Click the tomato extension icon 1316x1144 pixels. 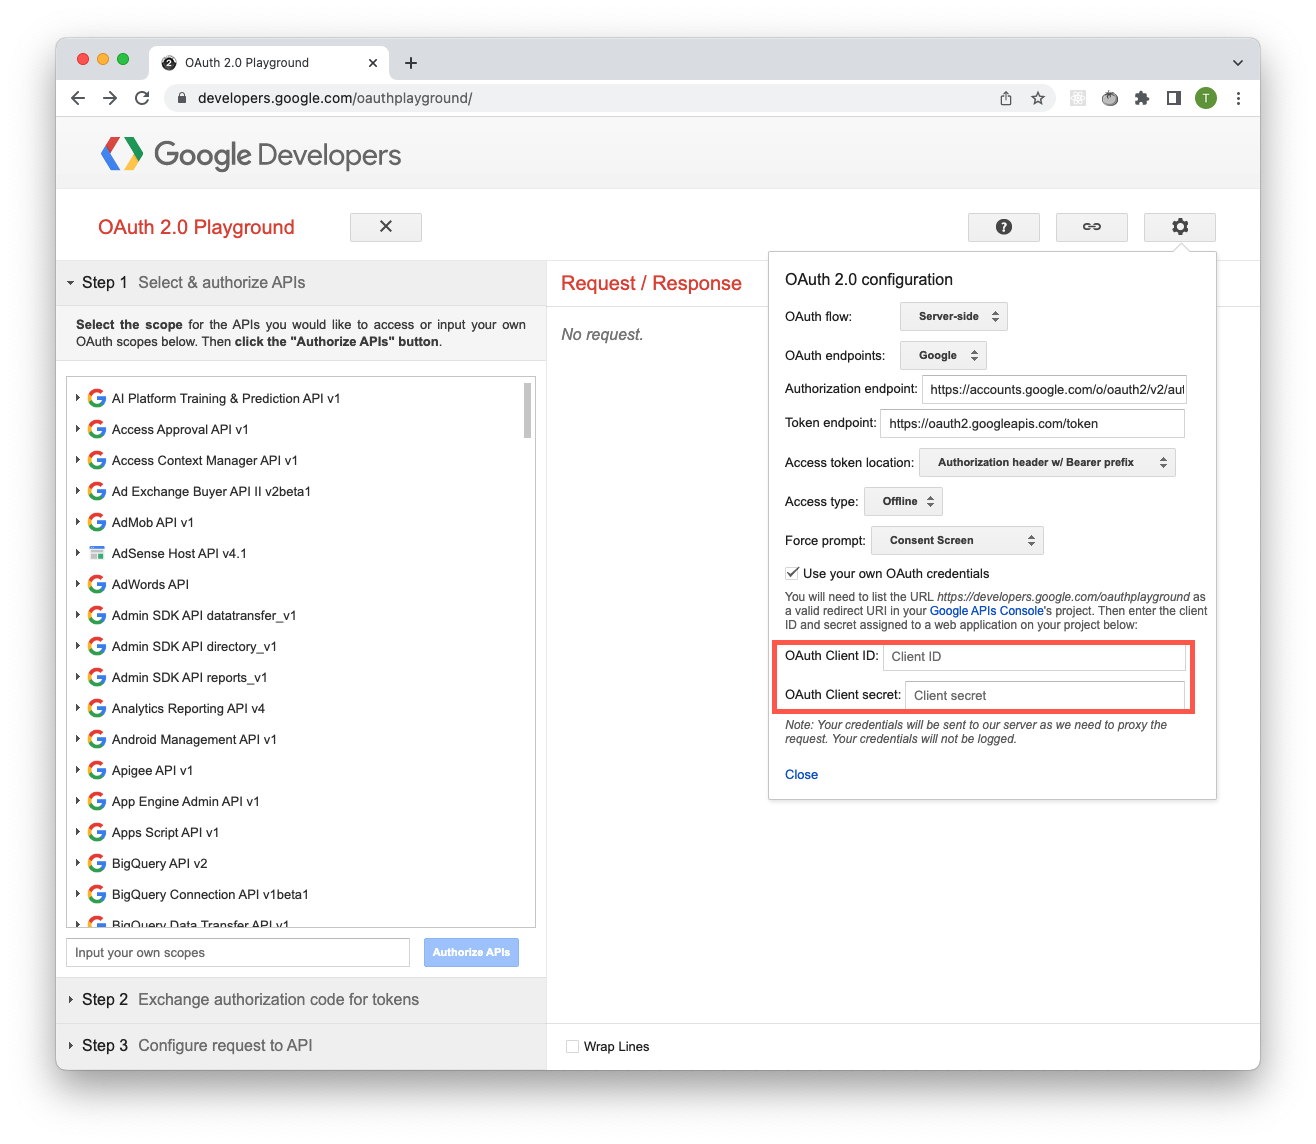[x=1110, y=98]
